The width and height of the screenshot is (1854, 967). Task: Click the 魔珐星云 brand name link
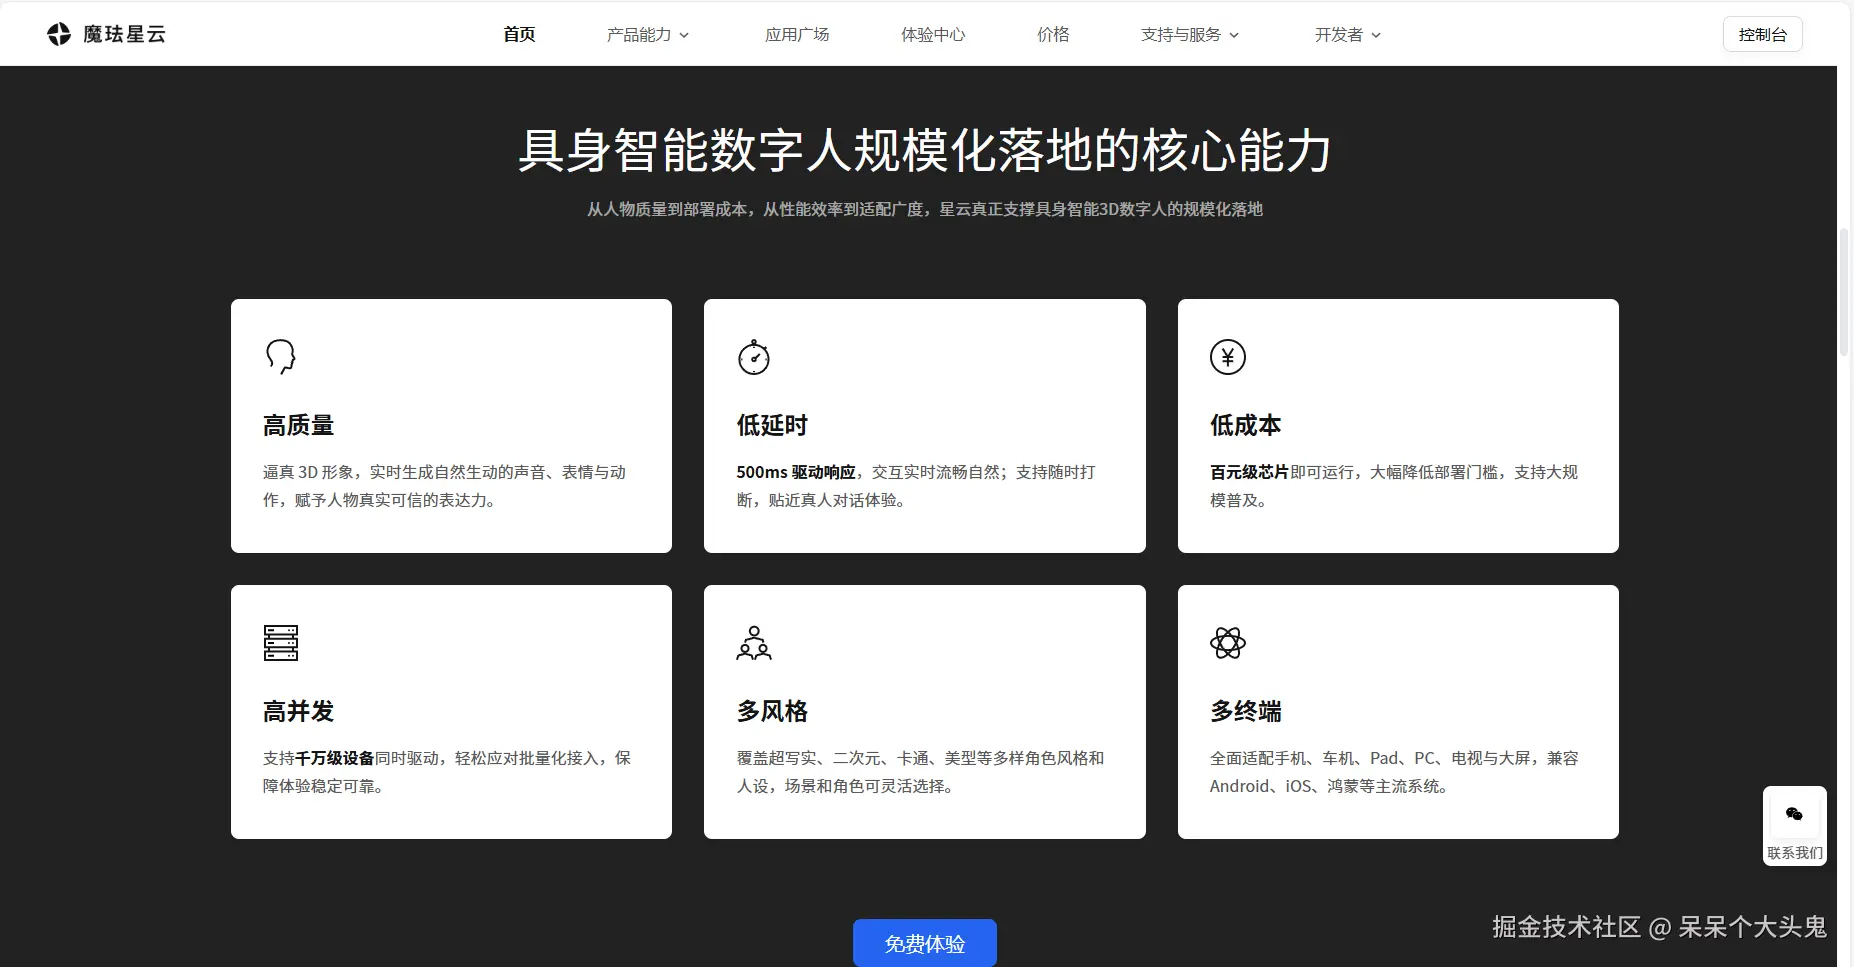tap(122, 33)
